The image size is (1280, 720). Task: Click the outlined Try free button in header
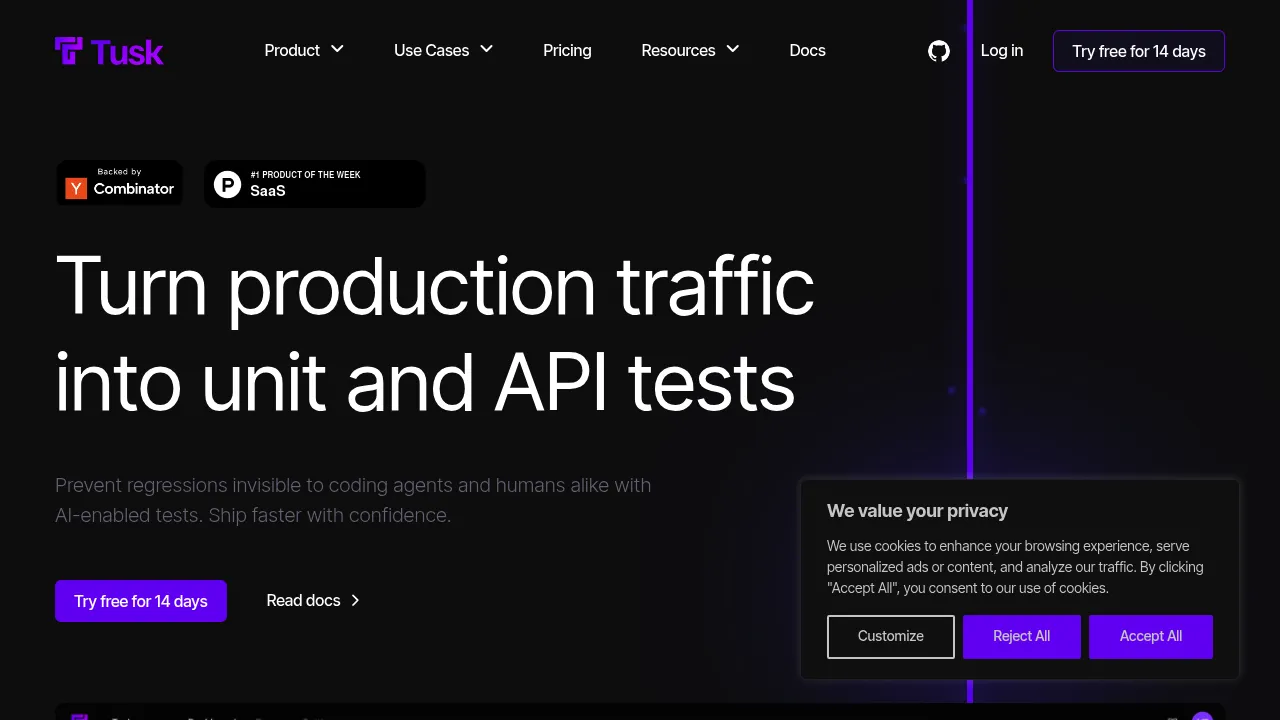click(x=1139, y=51)
